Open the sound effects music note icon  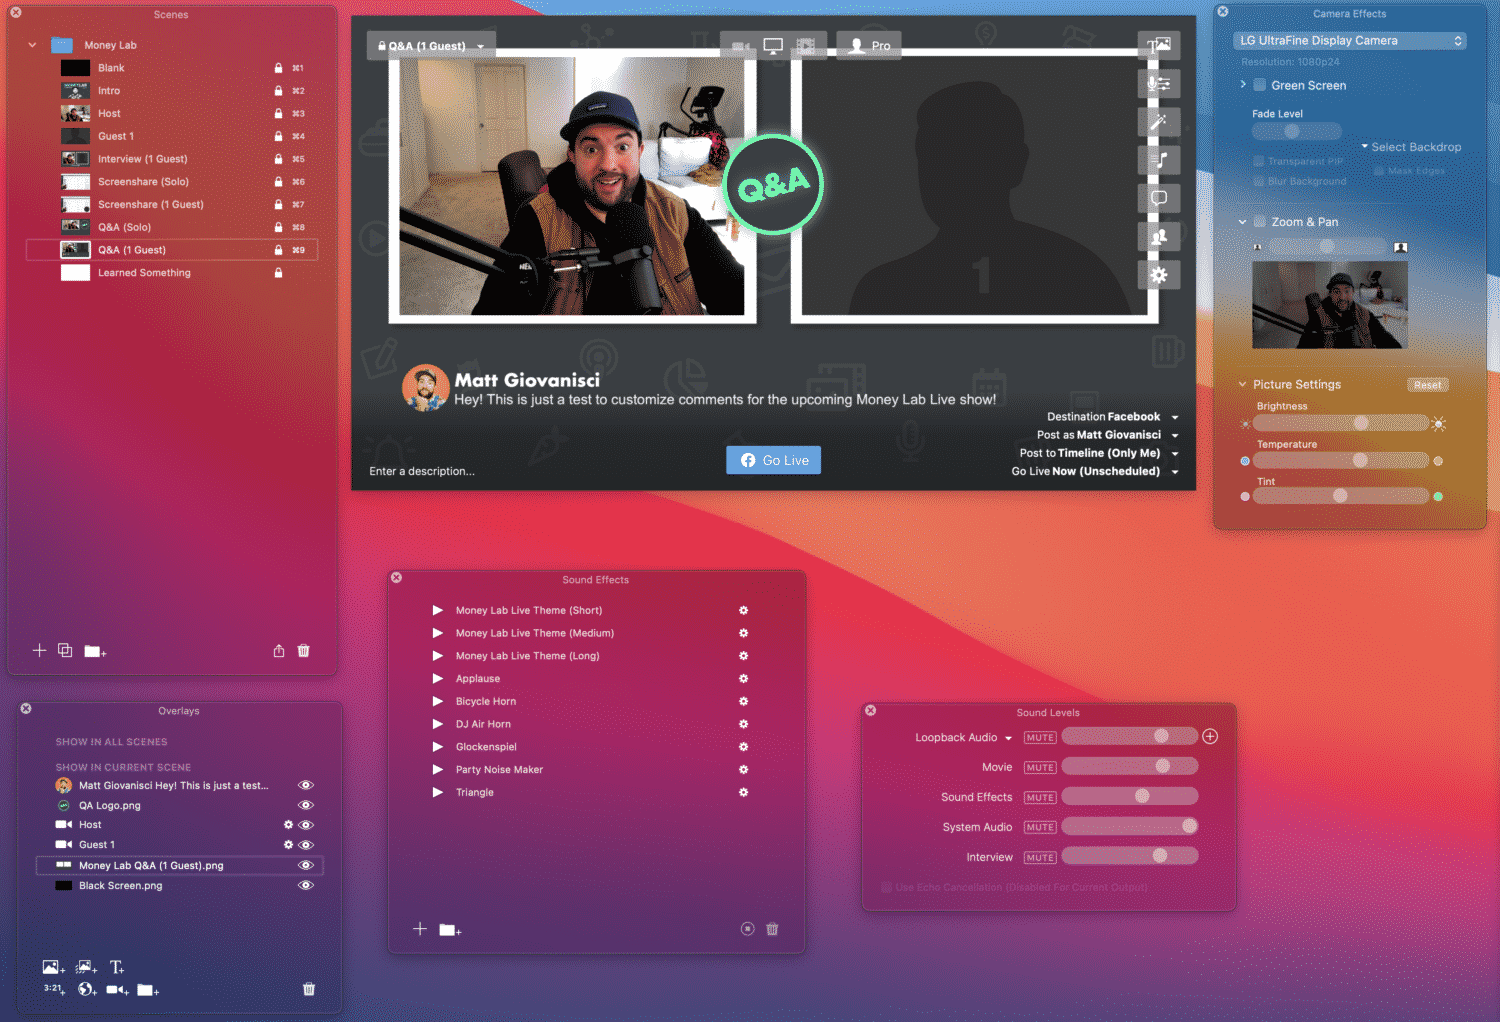pos(1159,160)
